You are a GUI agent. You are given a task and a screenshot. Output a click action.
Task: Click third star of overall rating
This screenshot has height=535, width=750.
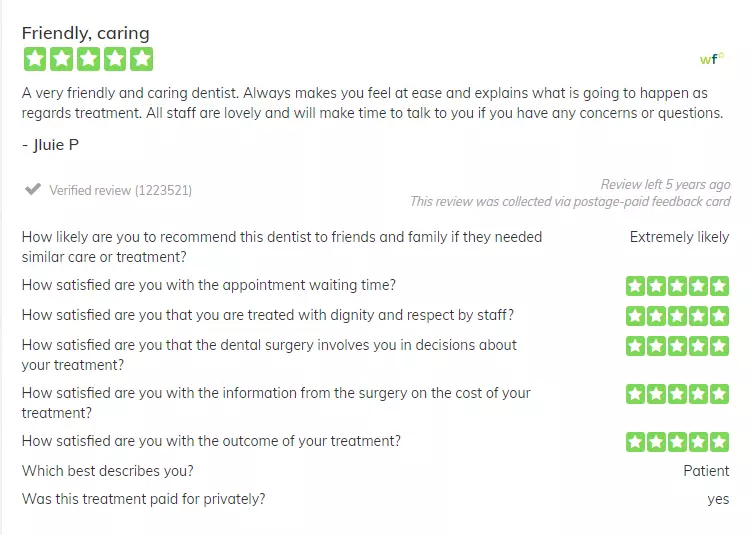pos(88,59)
